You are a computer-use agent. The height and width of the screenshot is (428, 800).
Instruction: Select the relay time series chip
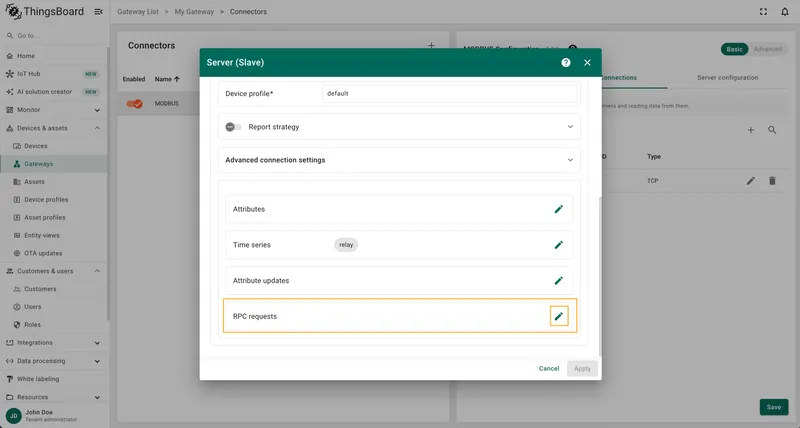[x=346, y=245]
